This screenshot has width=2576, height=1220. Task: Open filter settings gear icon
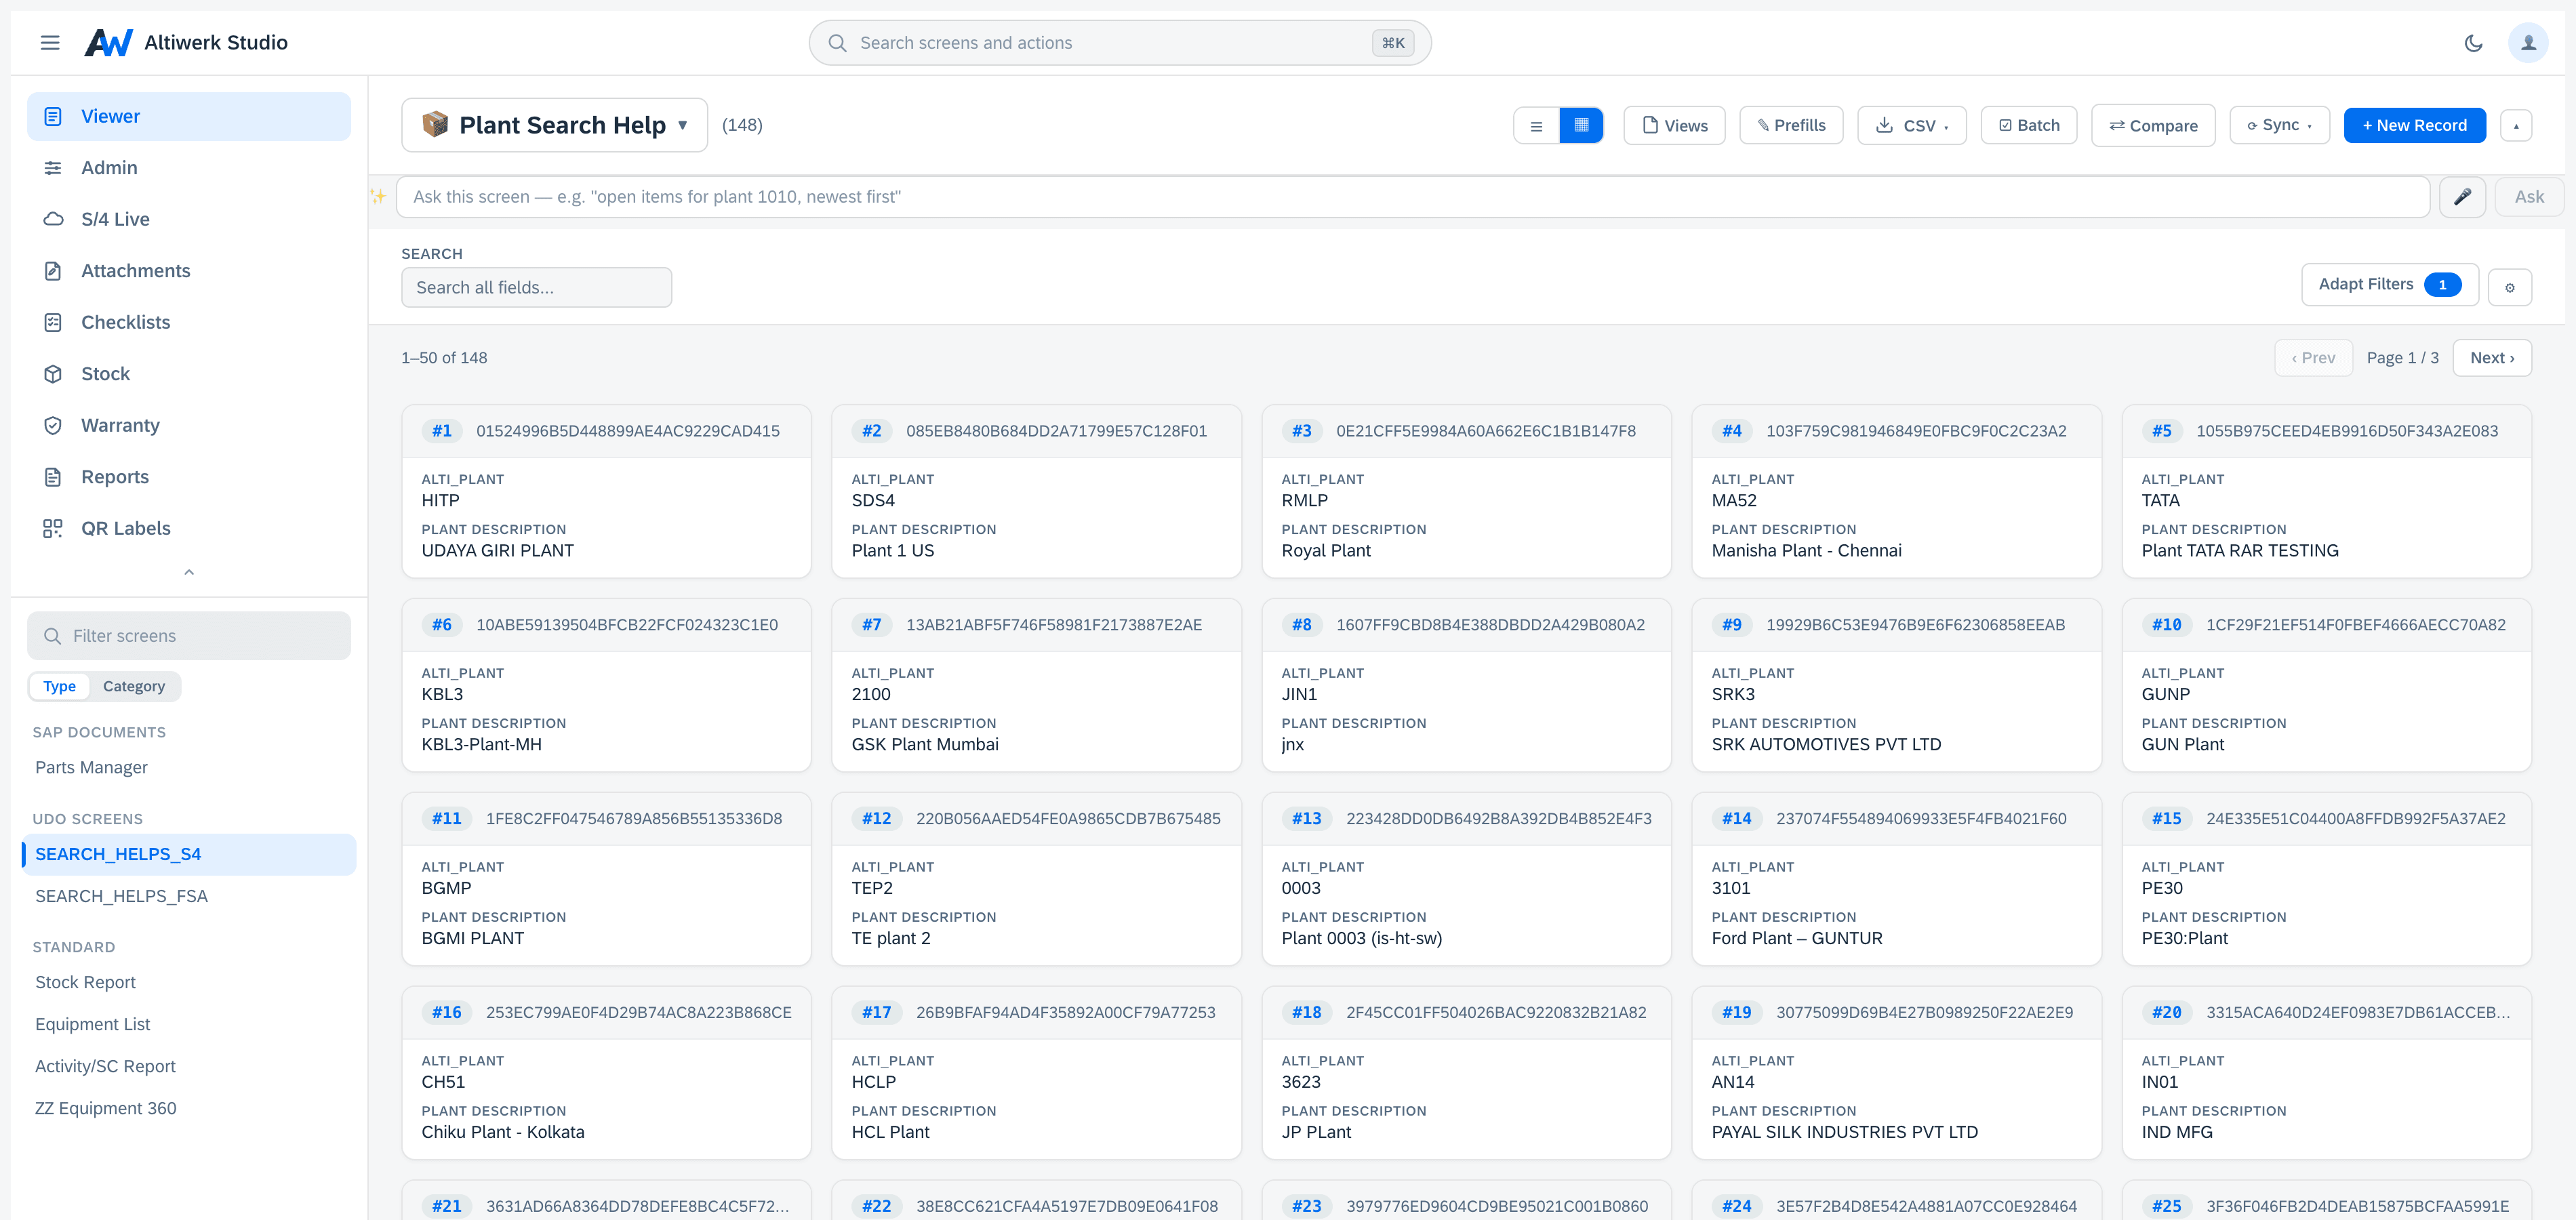pyautogui.click(x=2509, y=288)
